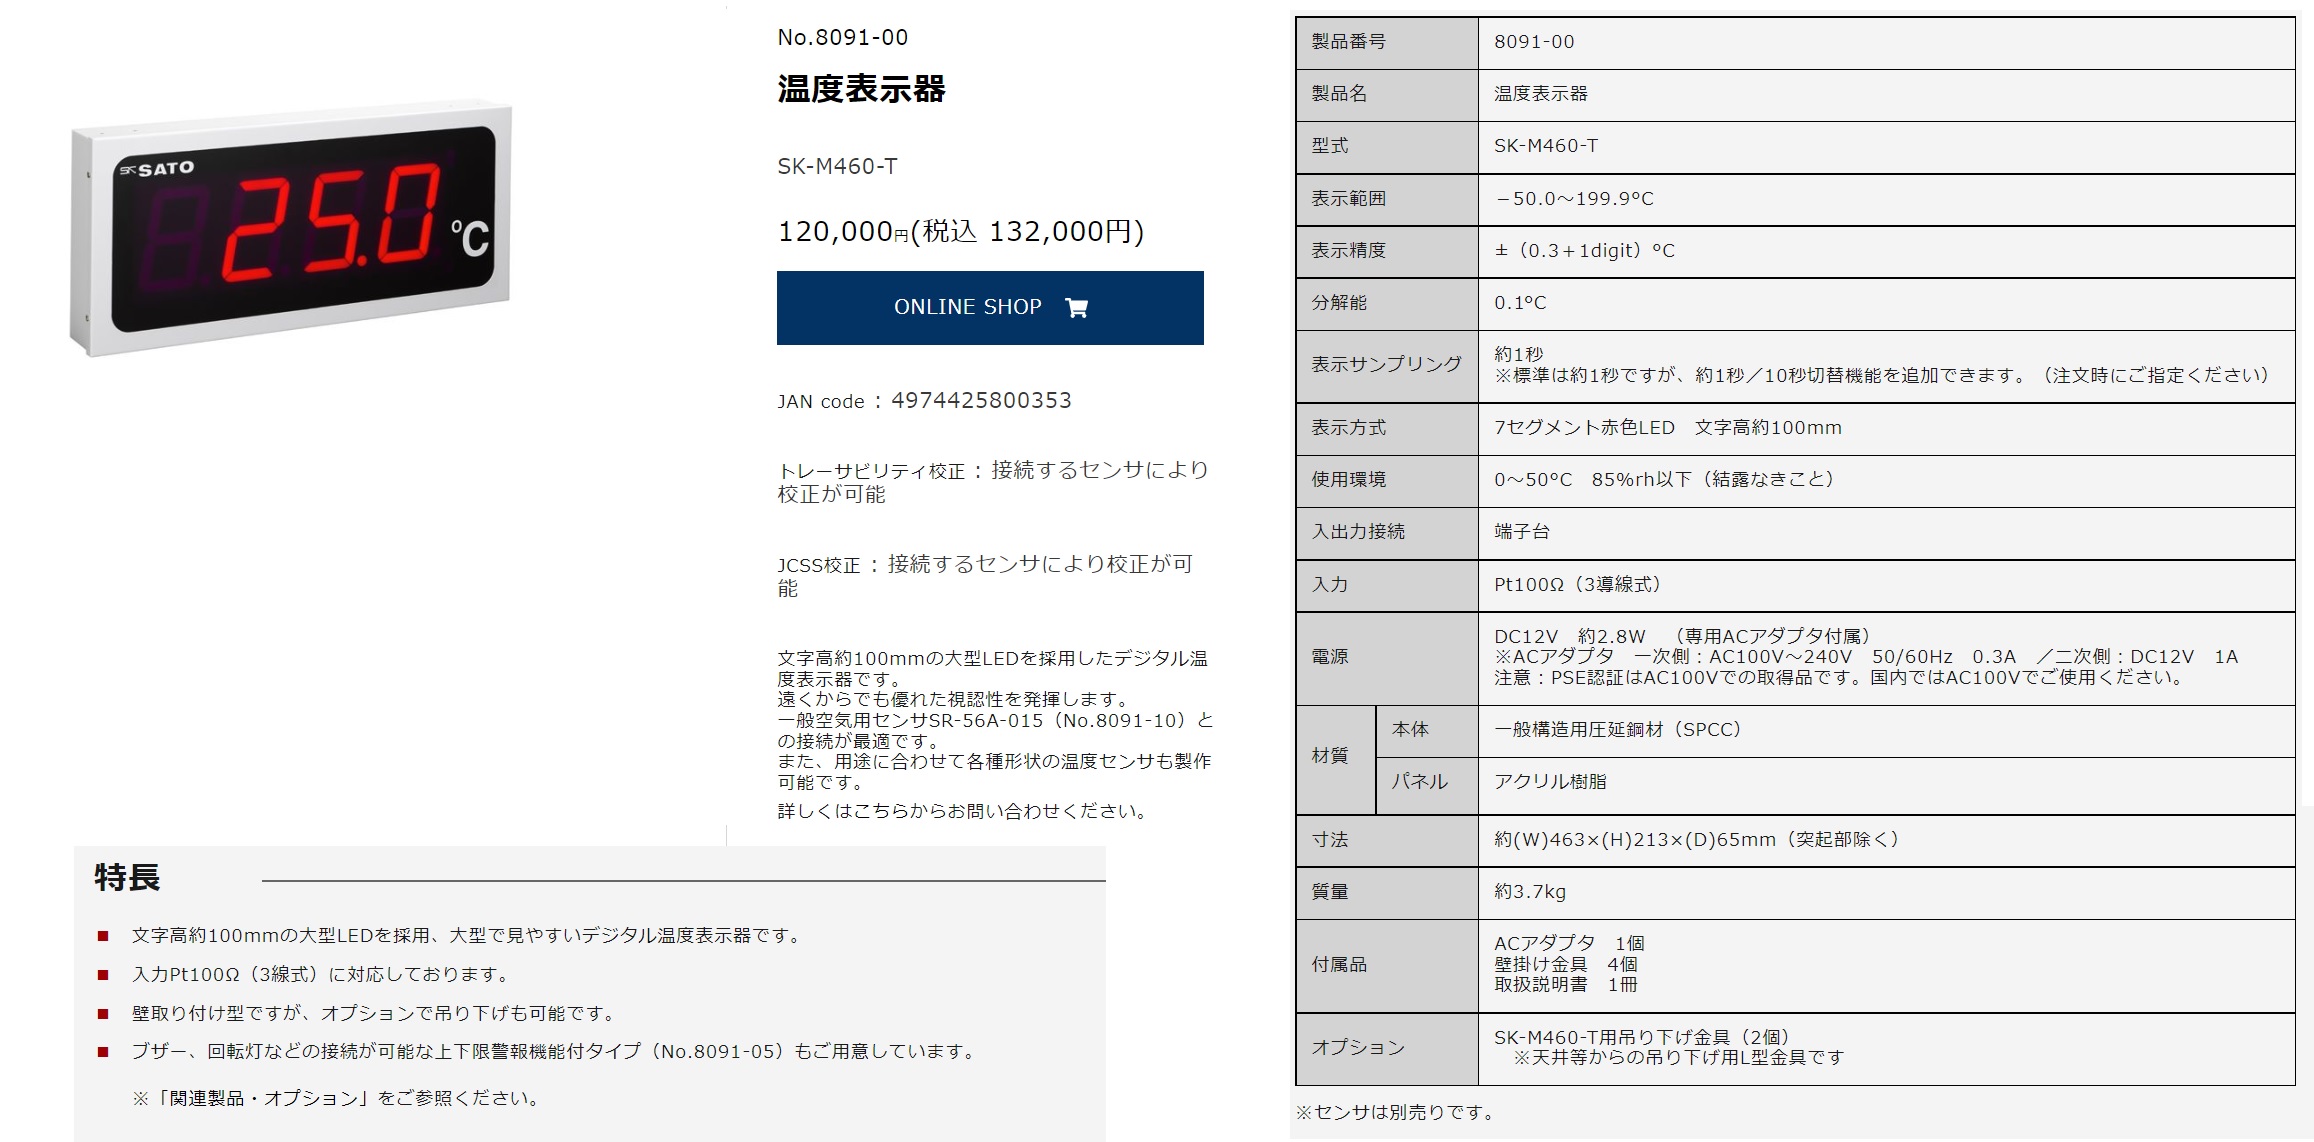The height and width of the screenshot is (1142, 2314).
Task: Select the Pt100Ω（3導線式） input value
Action: [x=1577, y=585]
